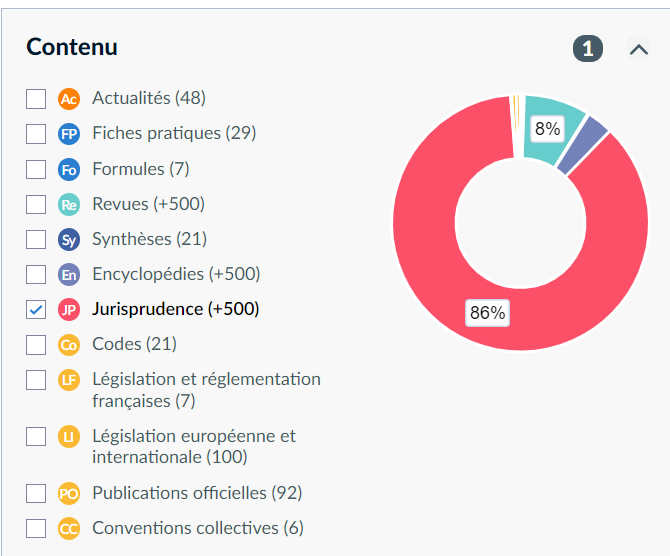Enable the Publications officielles (92) checkbox

click(36, 494)
